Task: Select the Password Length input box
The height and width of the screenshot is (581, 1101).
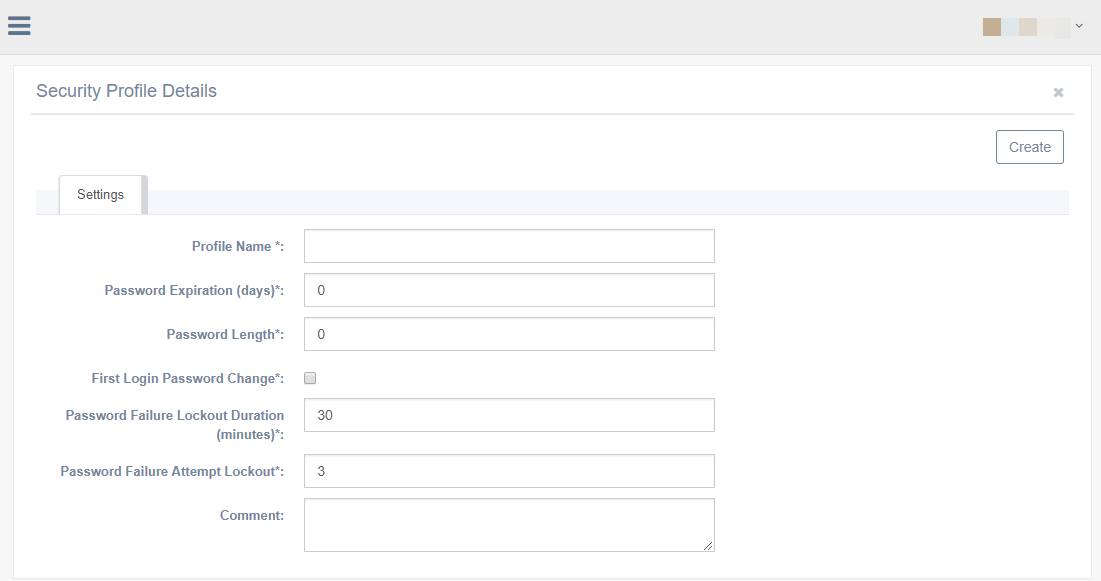Action: pyautogui.click(x=509, y=334)
